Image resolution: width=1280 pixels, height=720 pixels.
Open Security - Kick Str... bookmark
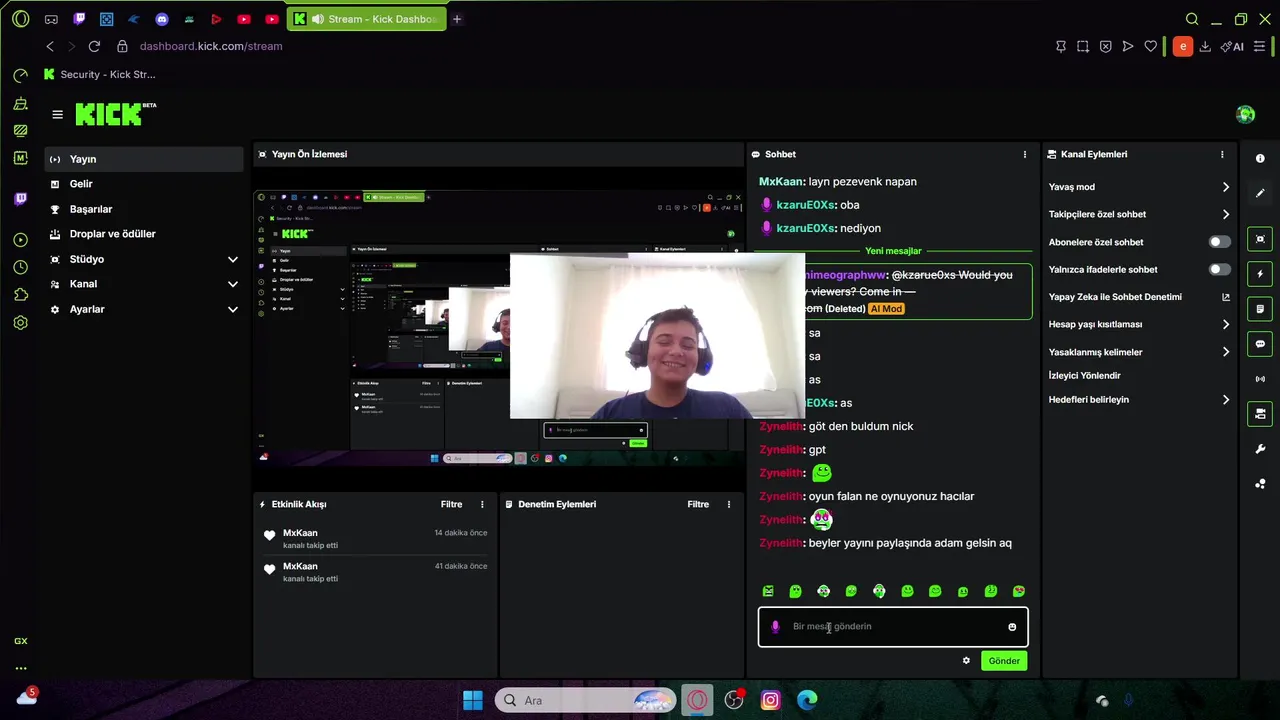point(99,74)
